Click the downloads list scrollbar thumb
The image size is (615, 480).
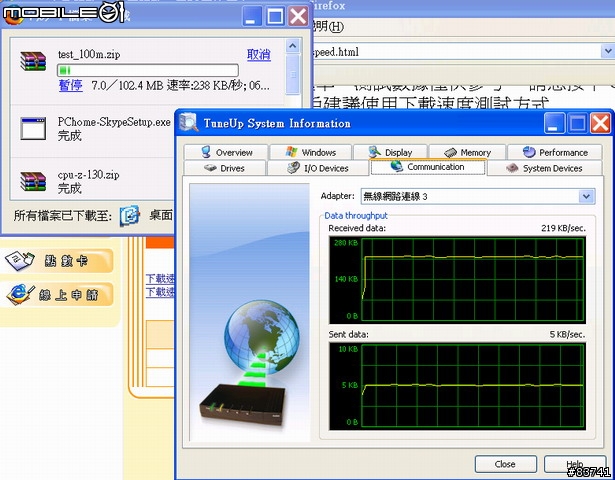point(293,74)
